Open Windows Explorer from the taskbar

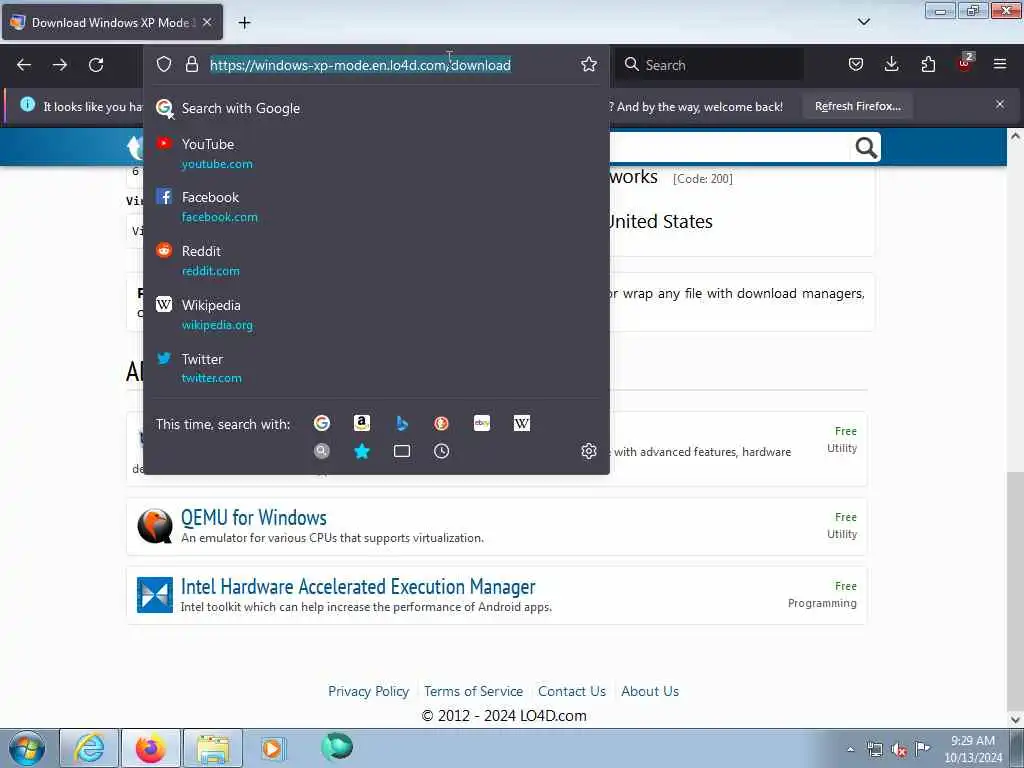click(213, 748)
